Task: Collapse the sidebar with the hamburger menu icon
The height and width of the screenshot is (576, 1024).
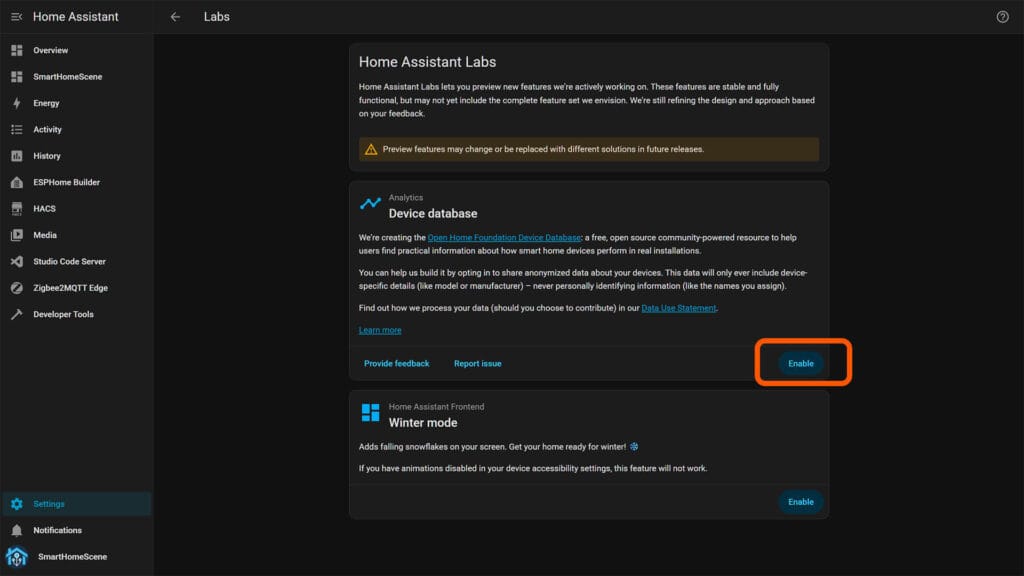Action: (16, 17)
